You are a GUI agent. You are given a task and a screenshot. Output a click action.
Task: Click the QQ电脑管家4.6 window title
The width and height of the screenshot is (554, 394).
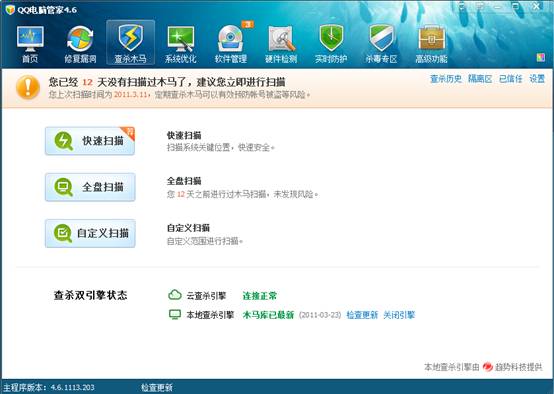point(47,10)
